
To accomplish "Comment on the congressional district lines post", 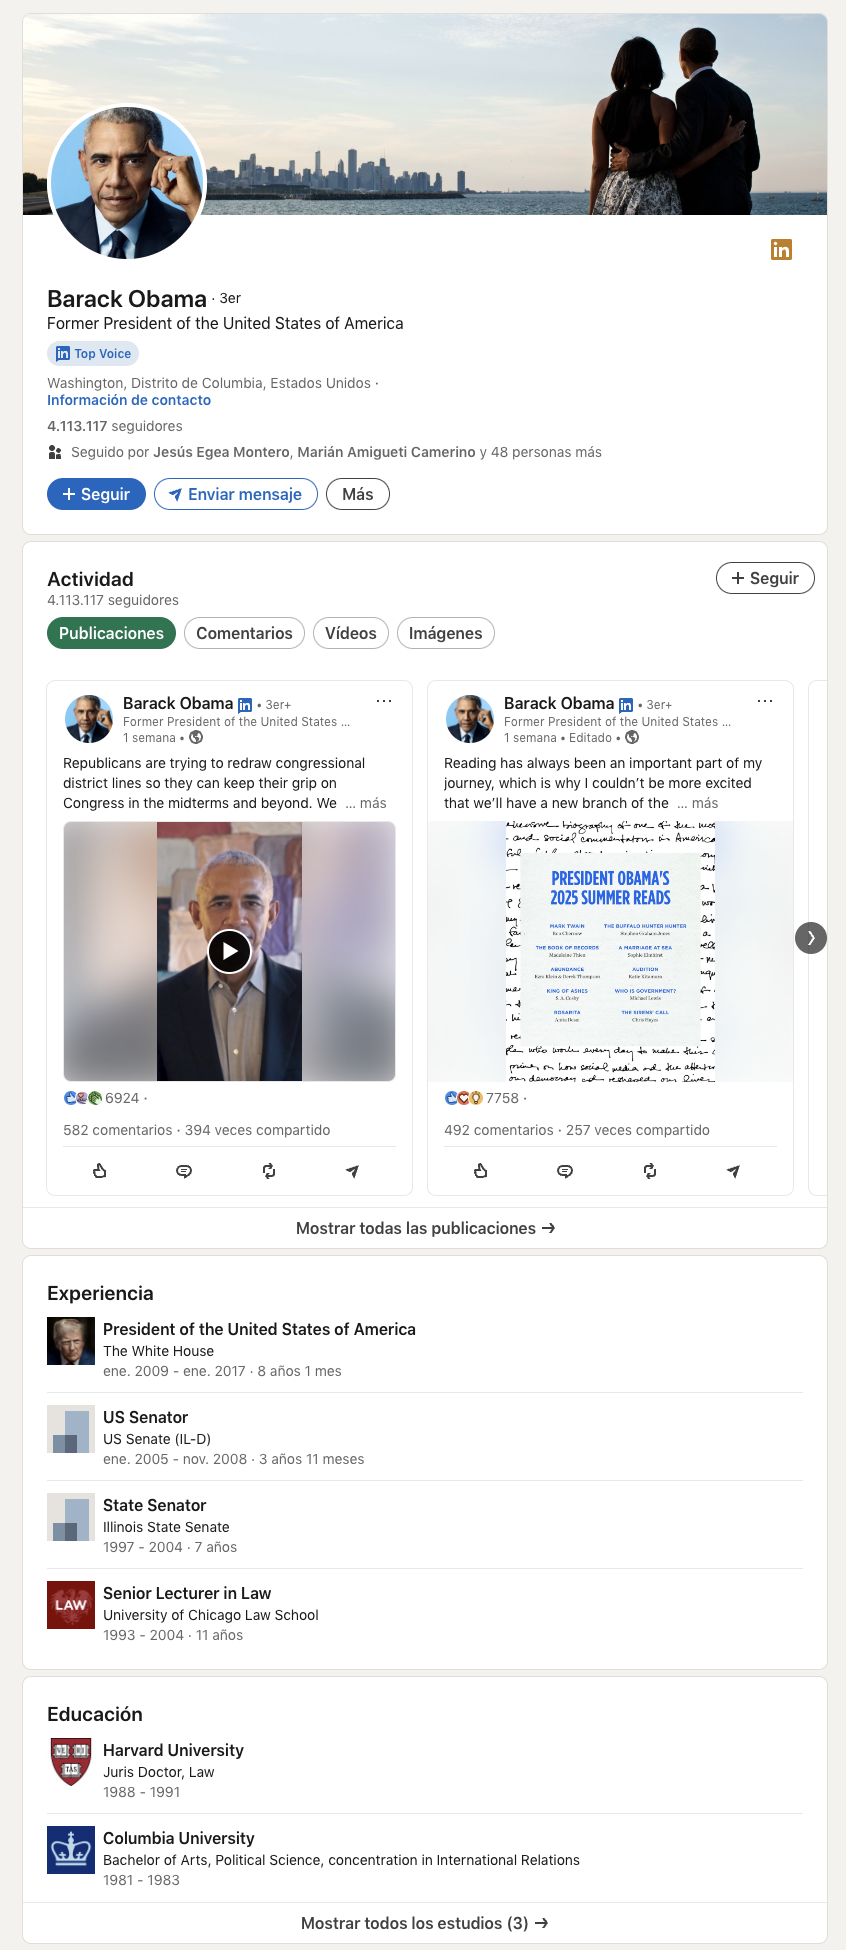I will point(184,1171).
